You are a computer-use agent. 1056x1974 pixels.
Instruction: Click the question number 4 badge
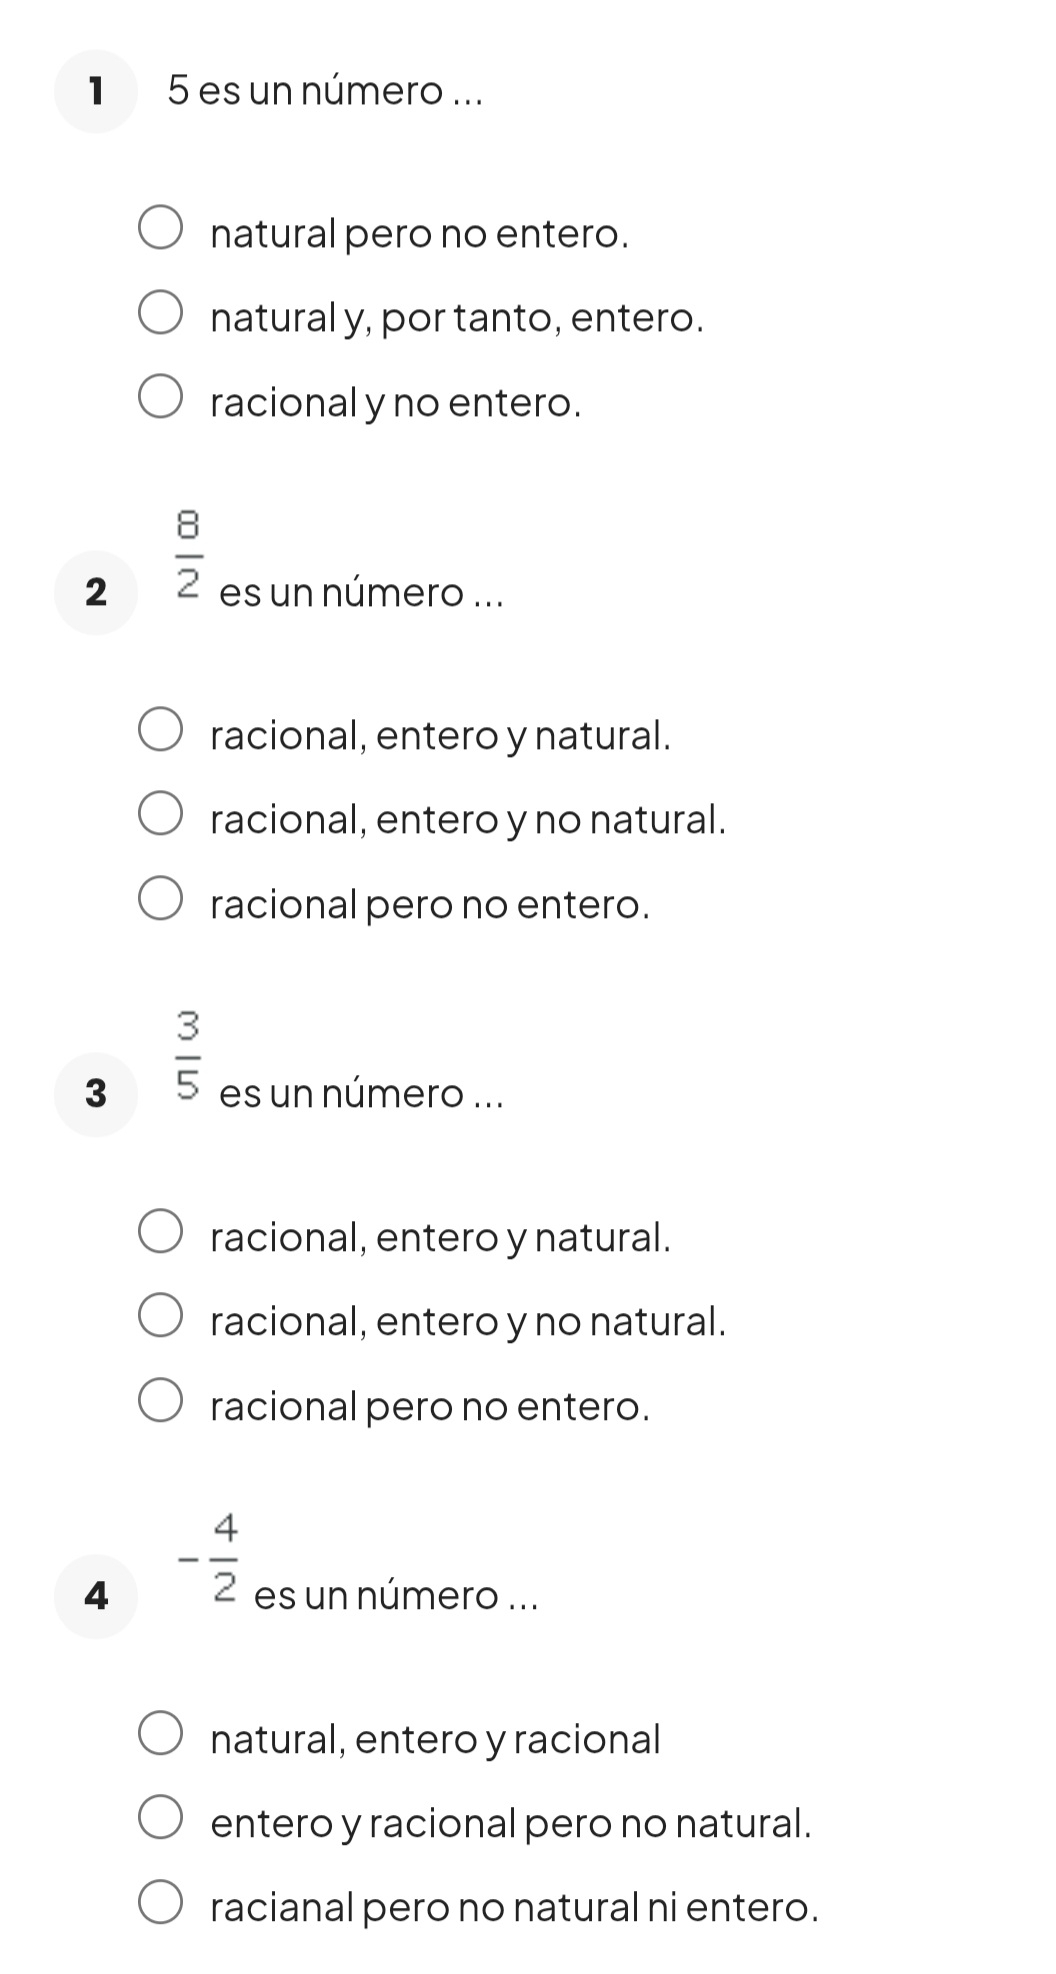96,1597
